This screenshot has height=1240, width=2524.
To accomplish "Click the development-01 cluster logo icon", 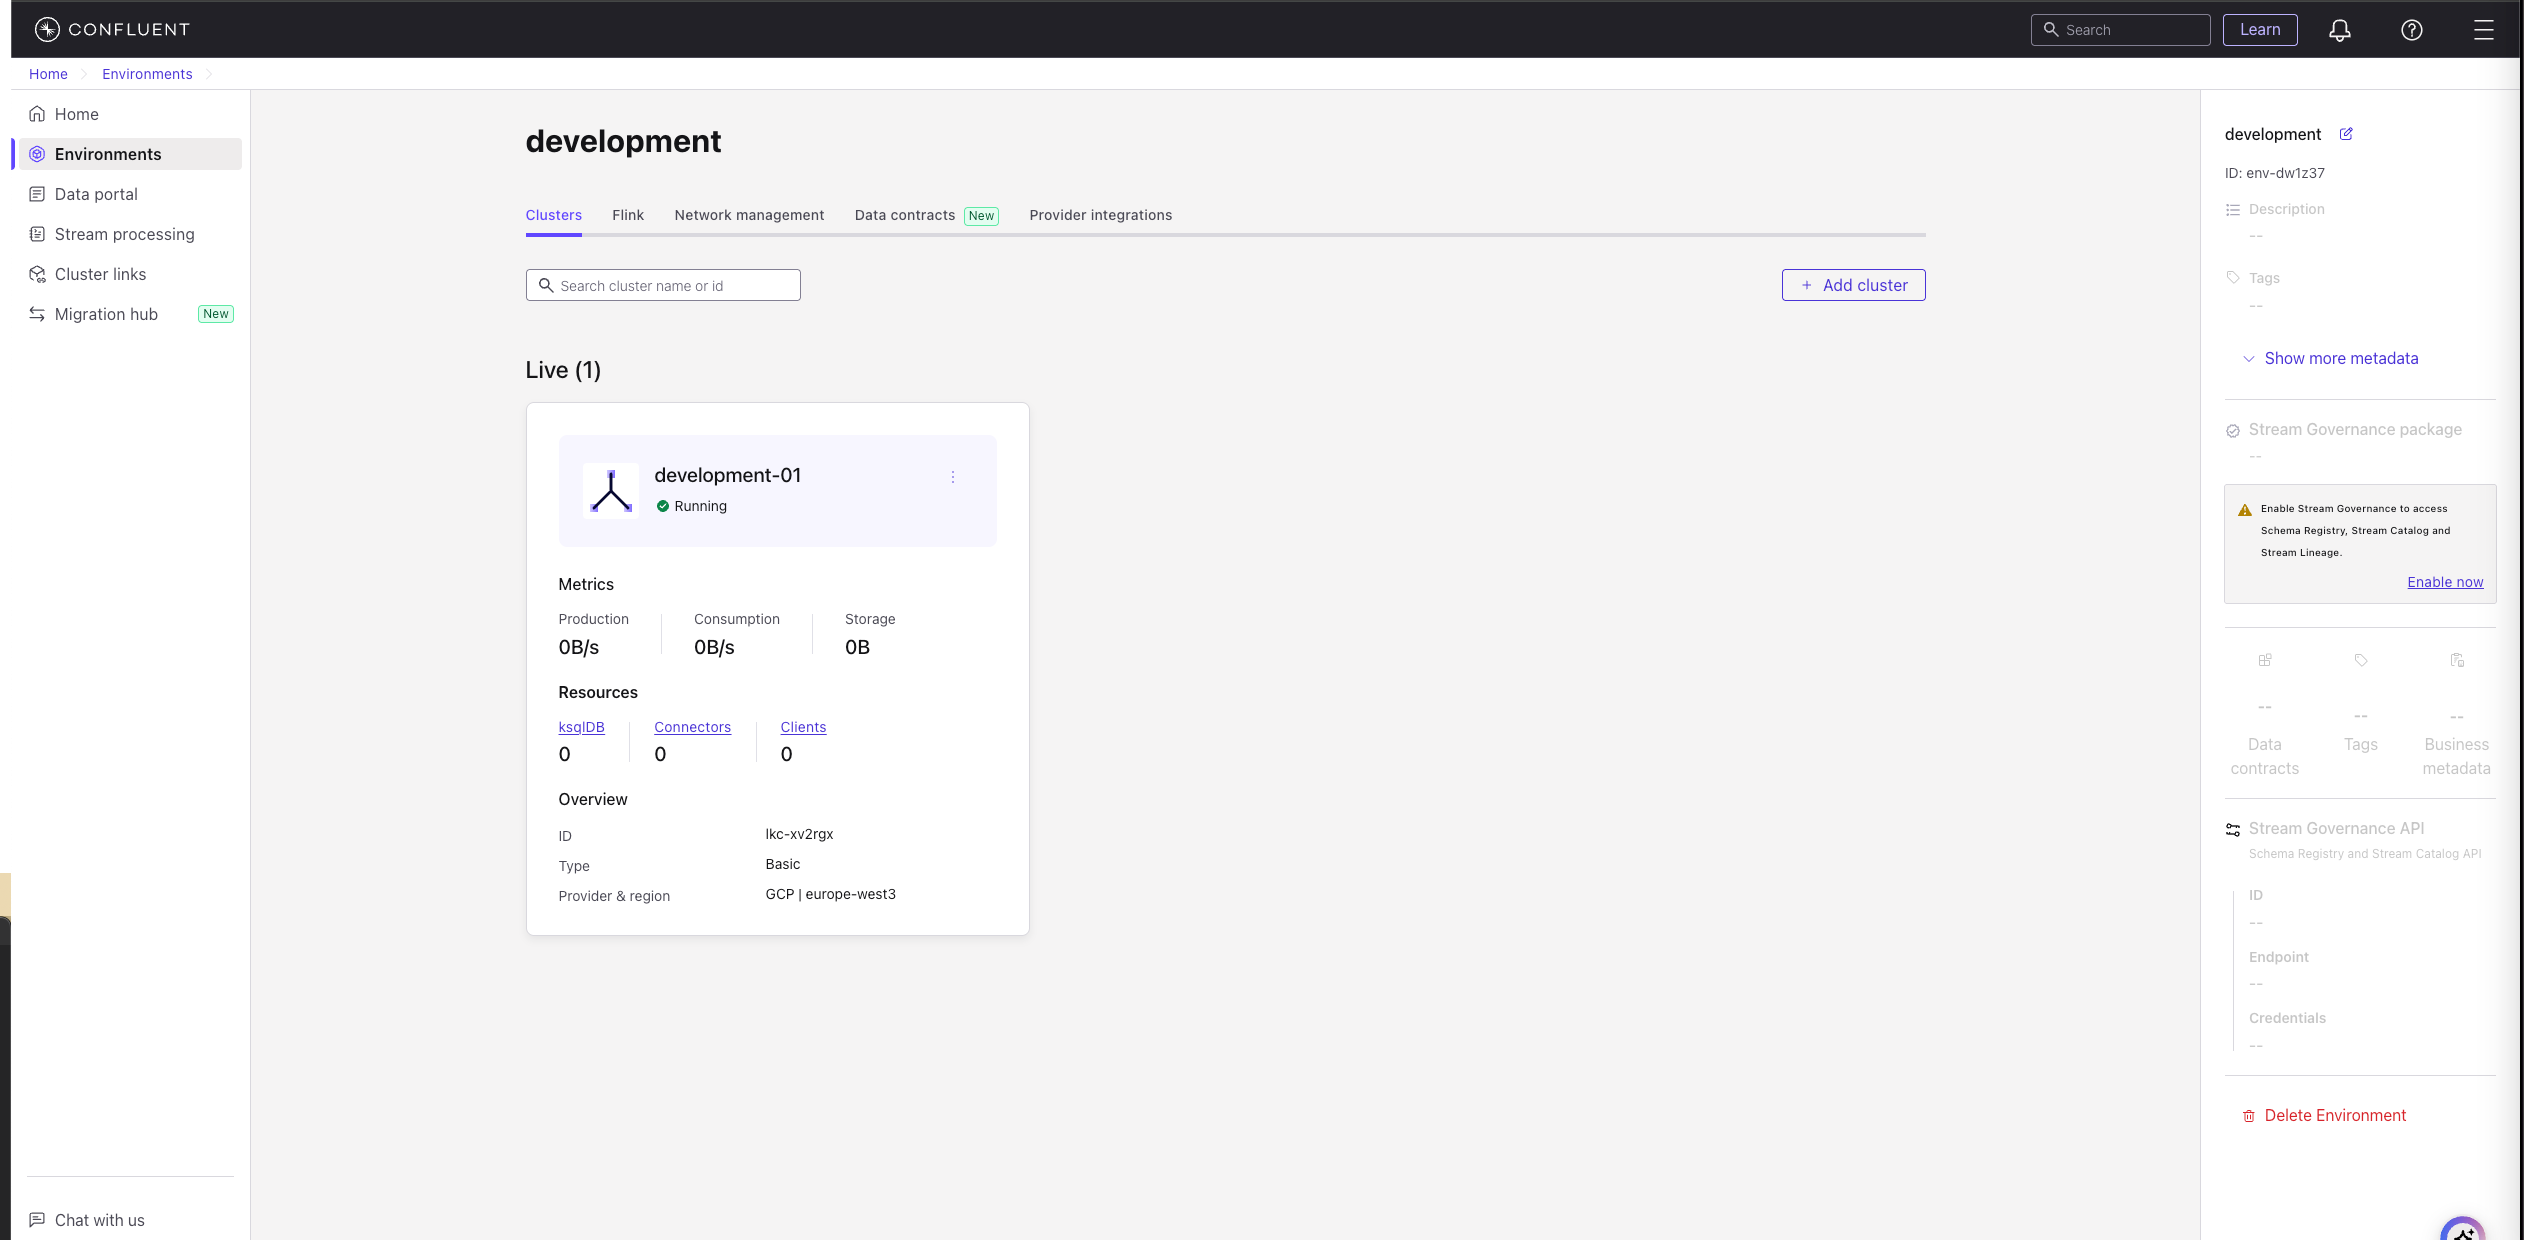I will [610, 490].
